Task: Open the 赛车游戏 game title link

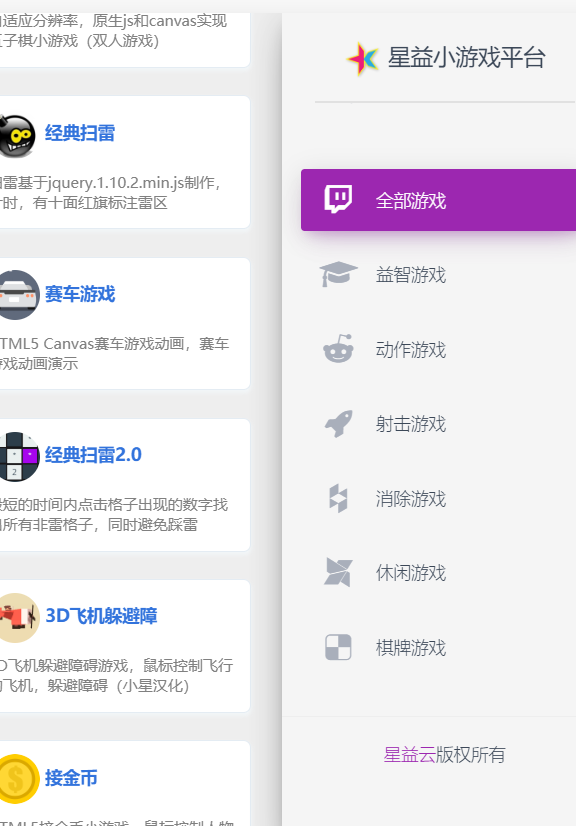Action: (x=80, y=294)
